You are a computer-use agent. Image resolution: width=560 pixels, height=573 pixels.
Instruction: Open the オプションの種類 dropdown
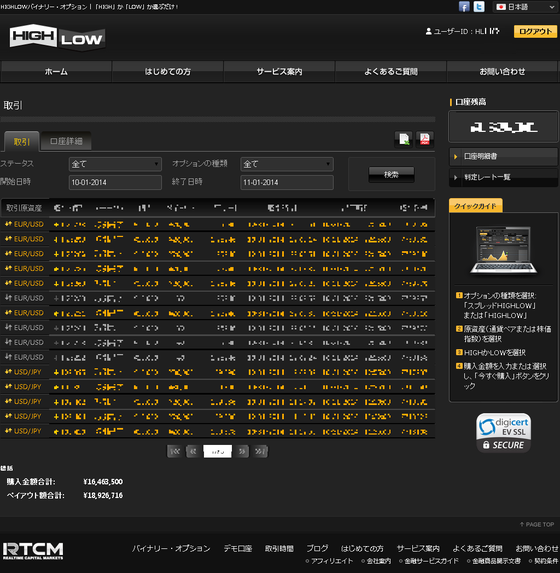(287, 164)
